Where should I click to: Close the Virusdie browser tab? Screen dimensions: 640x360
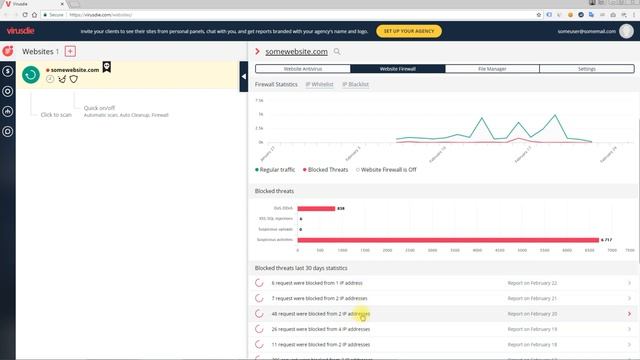(x=62, y=4)
